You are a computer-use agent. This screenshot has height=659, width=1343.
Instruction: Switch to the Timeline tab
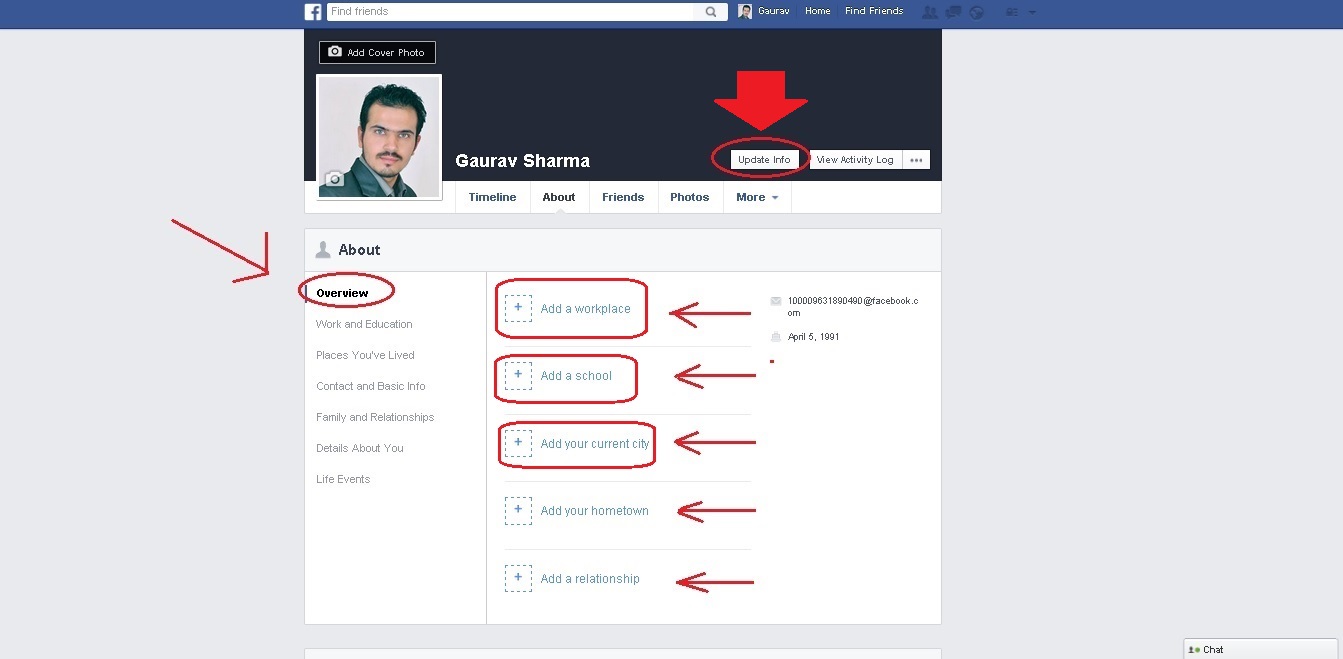(x=492, y=197)
